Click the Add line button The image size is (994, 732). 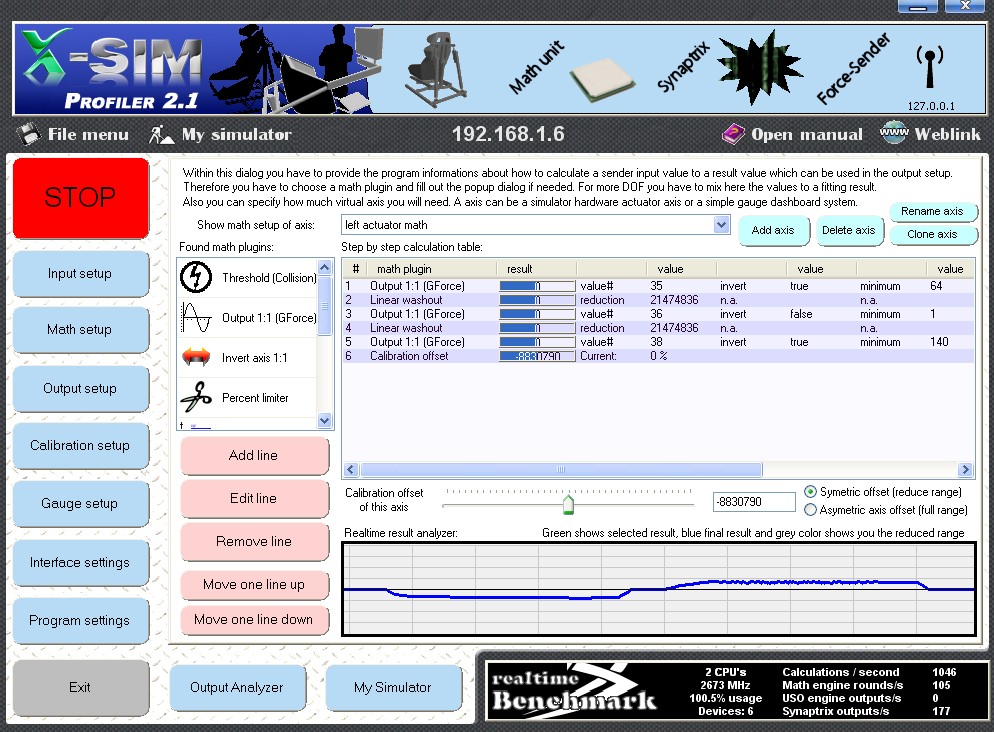(x=254, y=455)
